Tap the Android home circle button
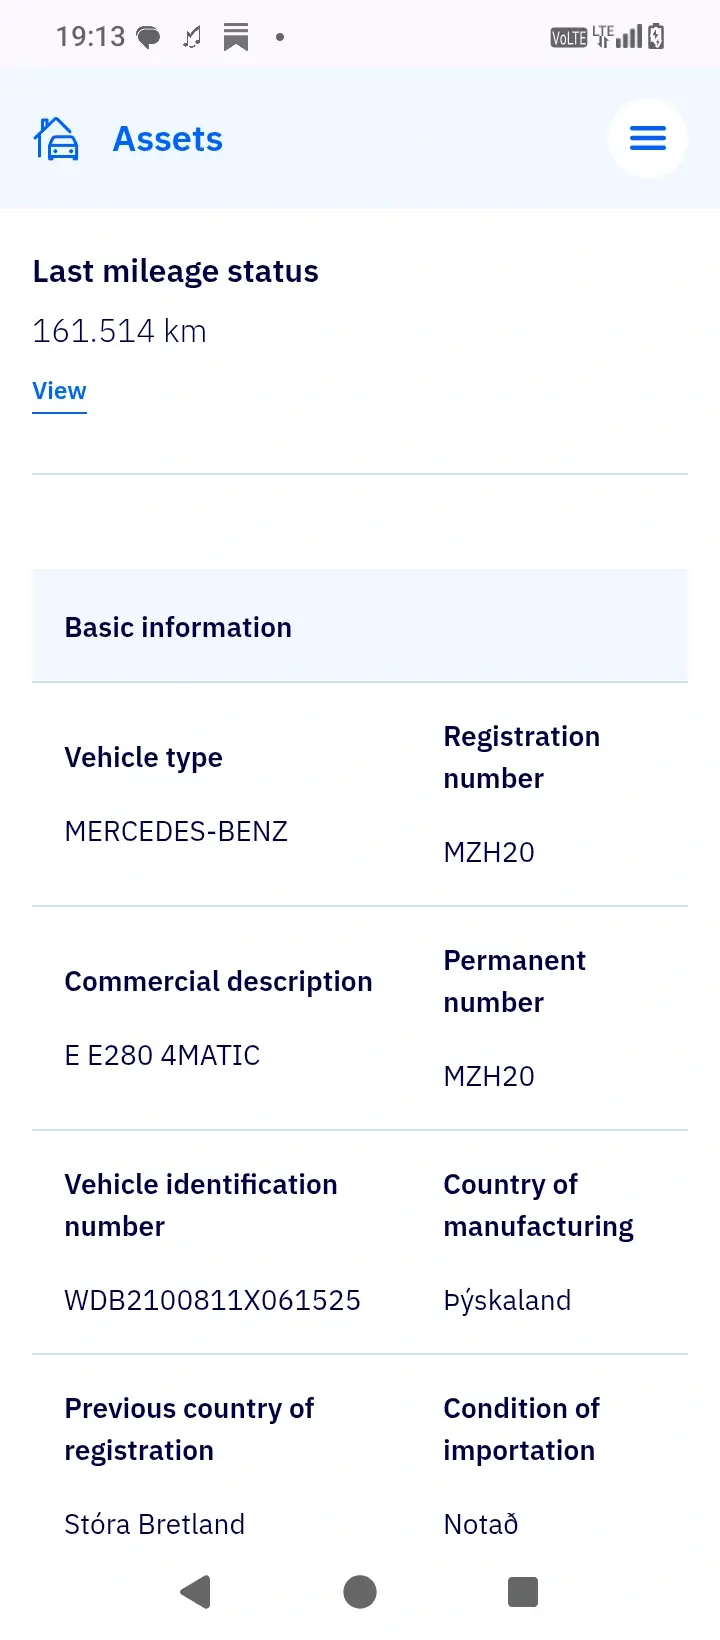This screenshot has width=720, height=1640. click(360, 1591)
